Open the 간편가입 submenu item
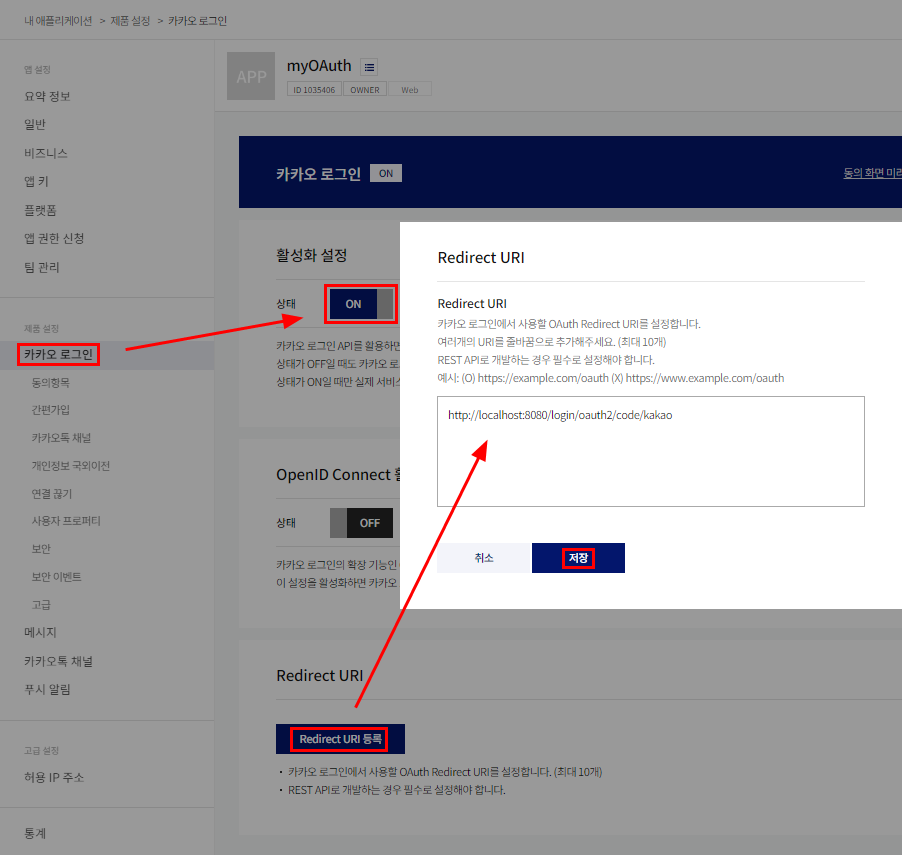This screenshot has height=855, width=902. 51,410
